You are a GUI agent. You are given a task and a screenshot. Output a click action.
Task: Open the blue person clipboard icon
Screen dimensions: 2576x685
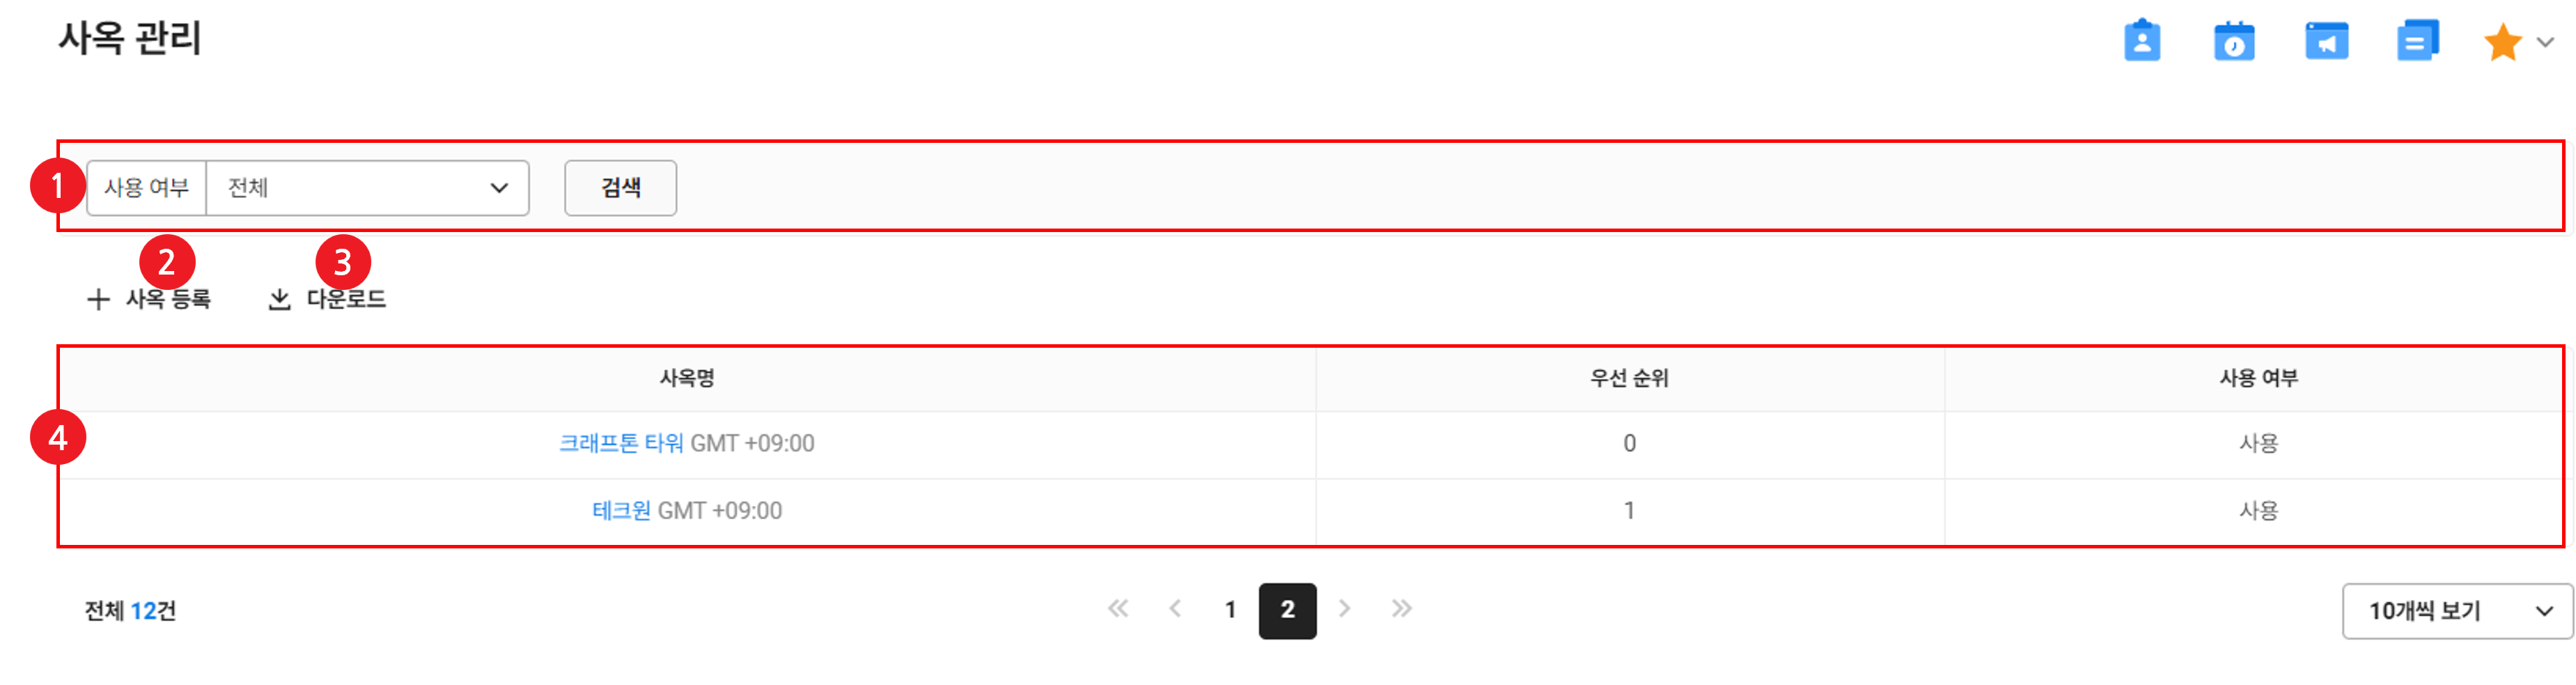(x=2141, y=41)
